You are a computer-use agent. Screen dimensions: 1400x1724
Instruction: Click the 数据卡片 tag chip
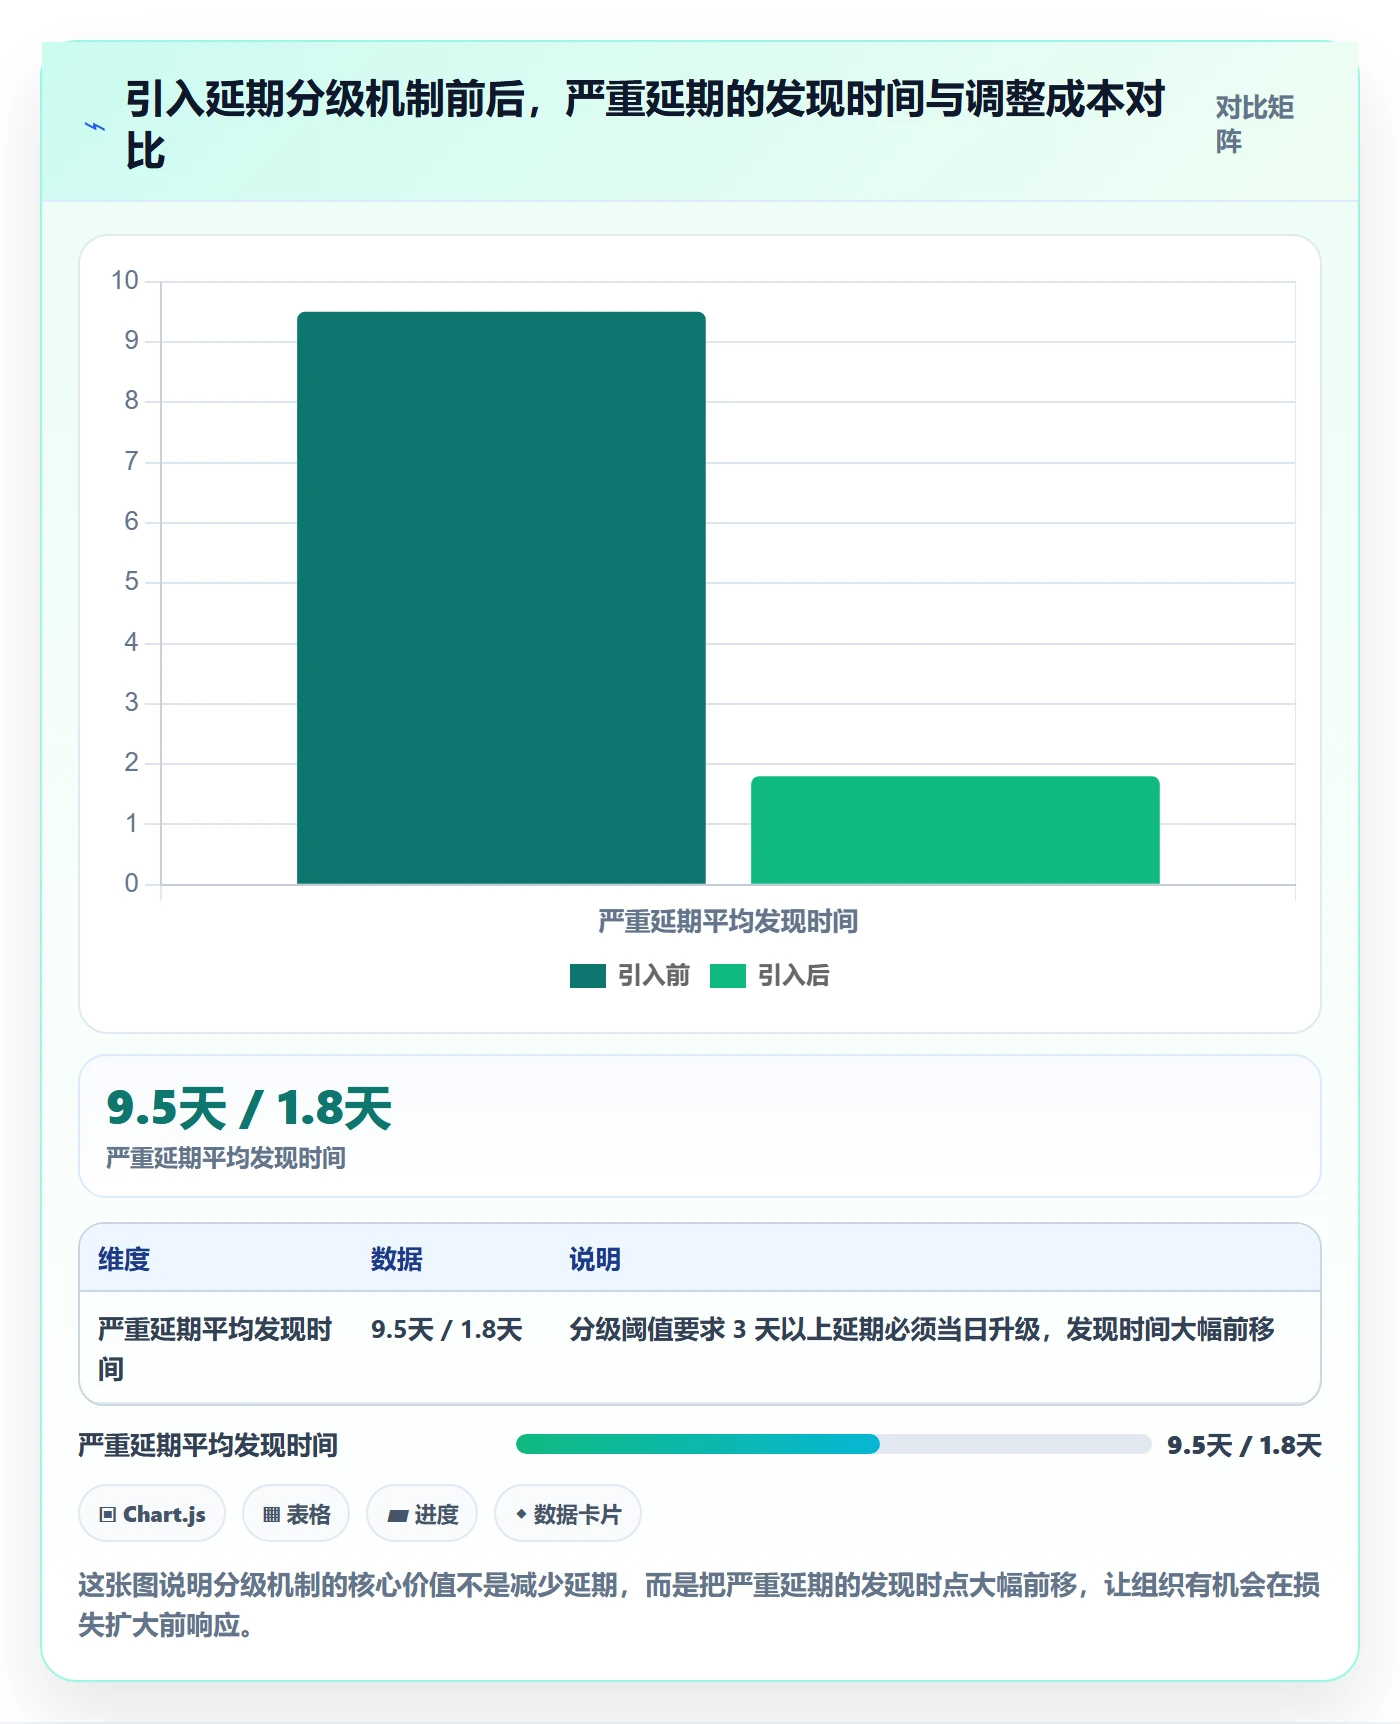coord(568,1514)
